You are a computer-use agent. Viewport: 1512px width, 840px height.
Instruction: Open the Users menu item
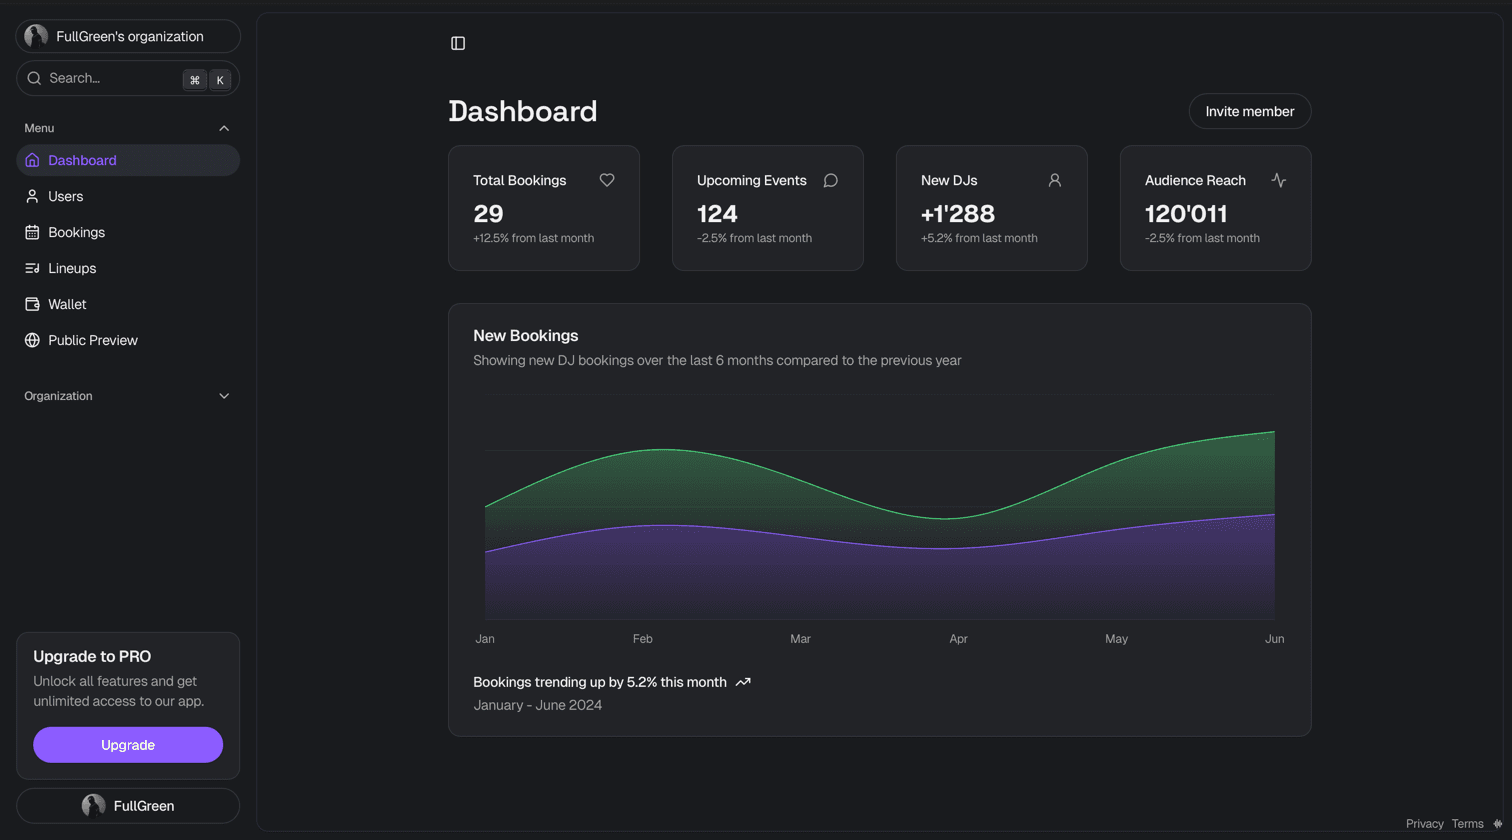click(x=66, y=196)
